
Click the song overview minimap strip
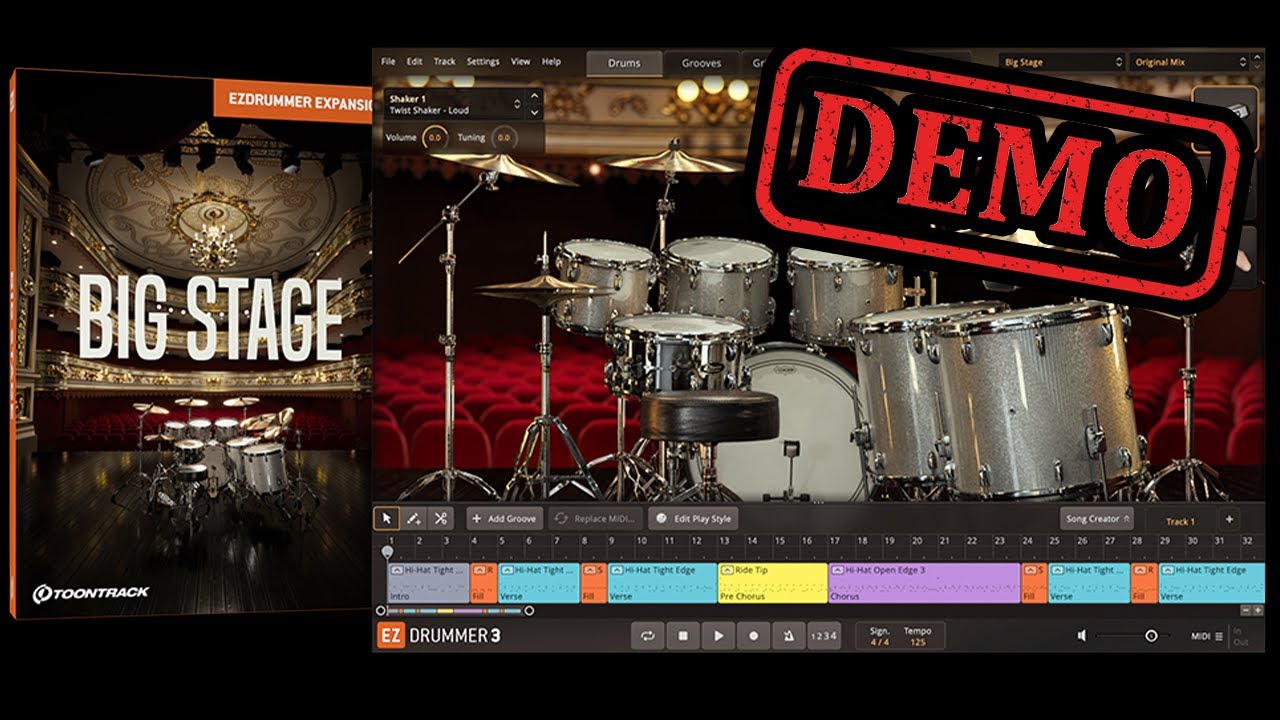455,610
